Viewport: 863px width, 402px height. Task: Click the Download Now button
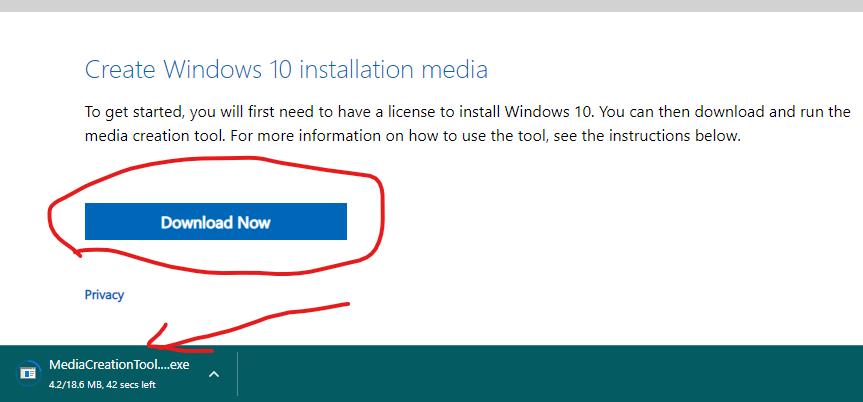pos(216,221)
